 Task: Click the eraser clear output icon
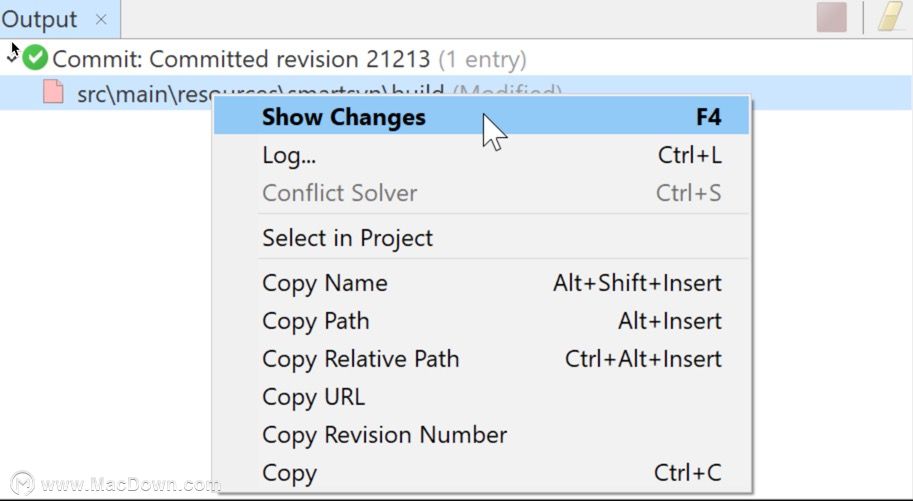890,18
